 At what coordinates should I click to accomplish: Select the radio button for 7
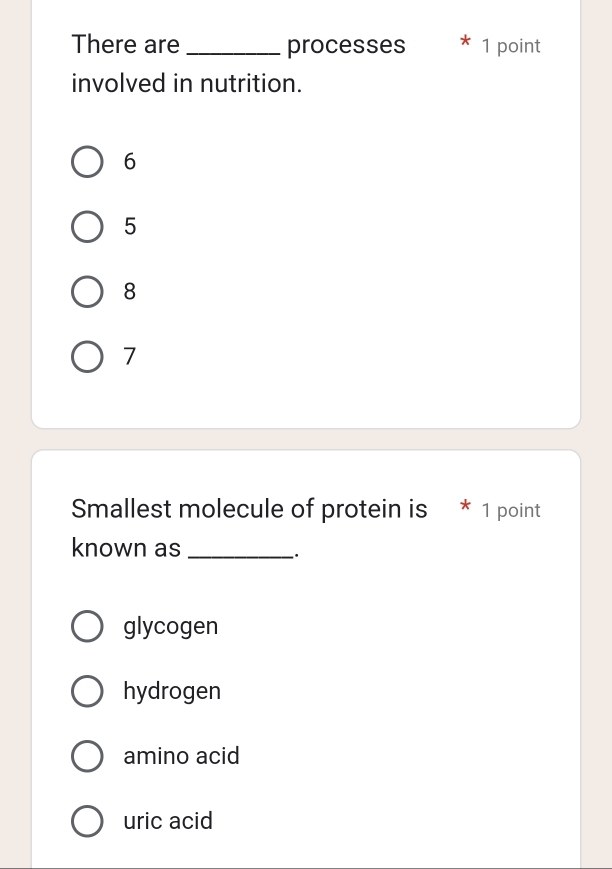click(x=87, y=356)
